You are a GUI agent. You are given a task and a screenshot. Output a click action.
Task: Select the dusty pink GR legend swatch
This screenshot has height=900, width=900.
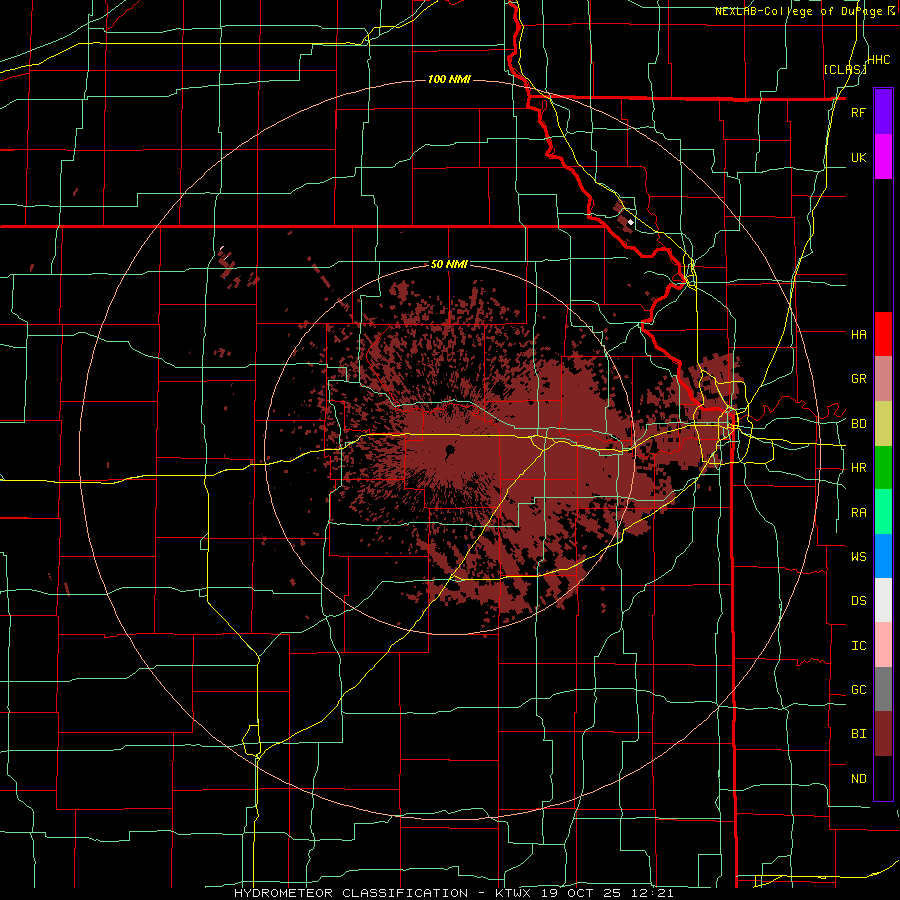pyautogui.click(x=883, y=379)
